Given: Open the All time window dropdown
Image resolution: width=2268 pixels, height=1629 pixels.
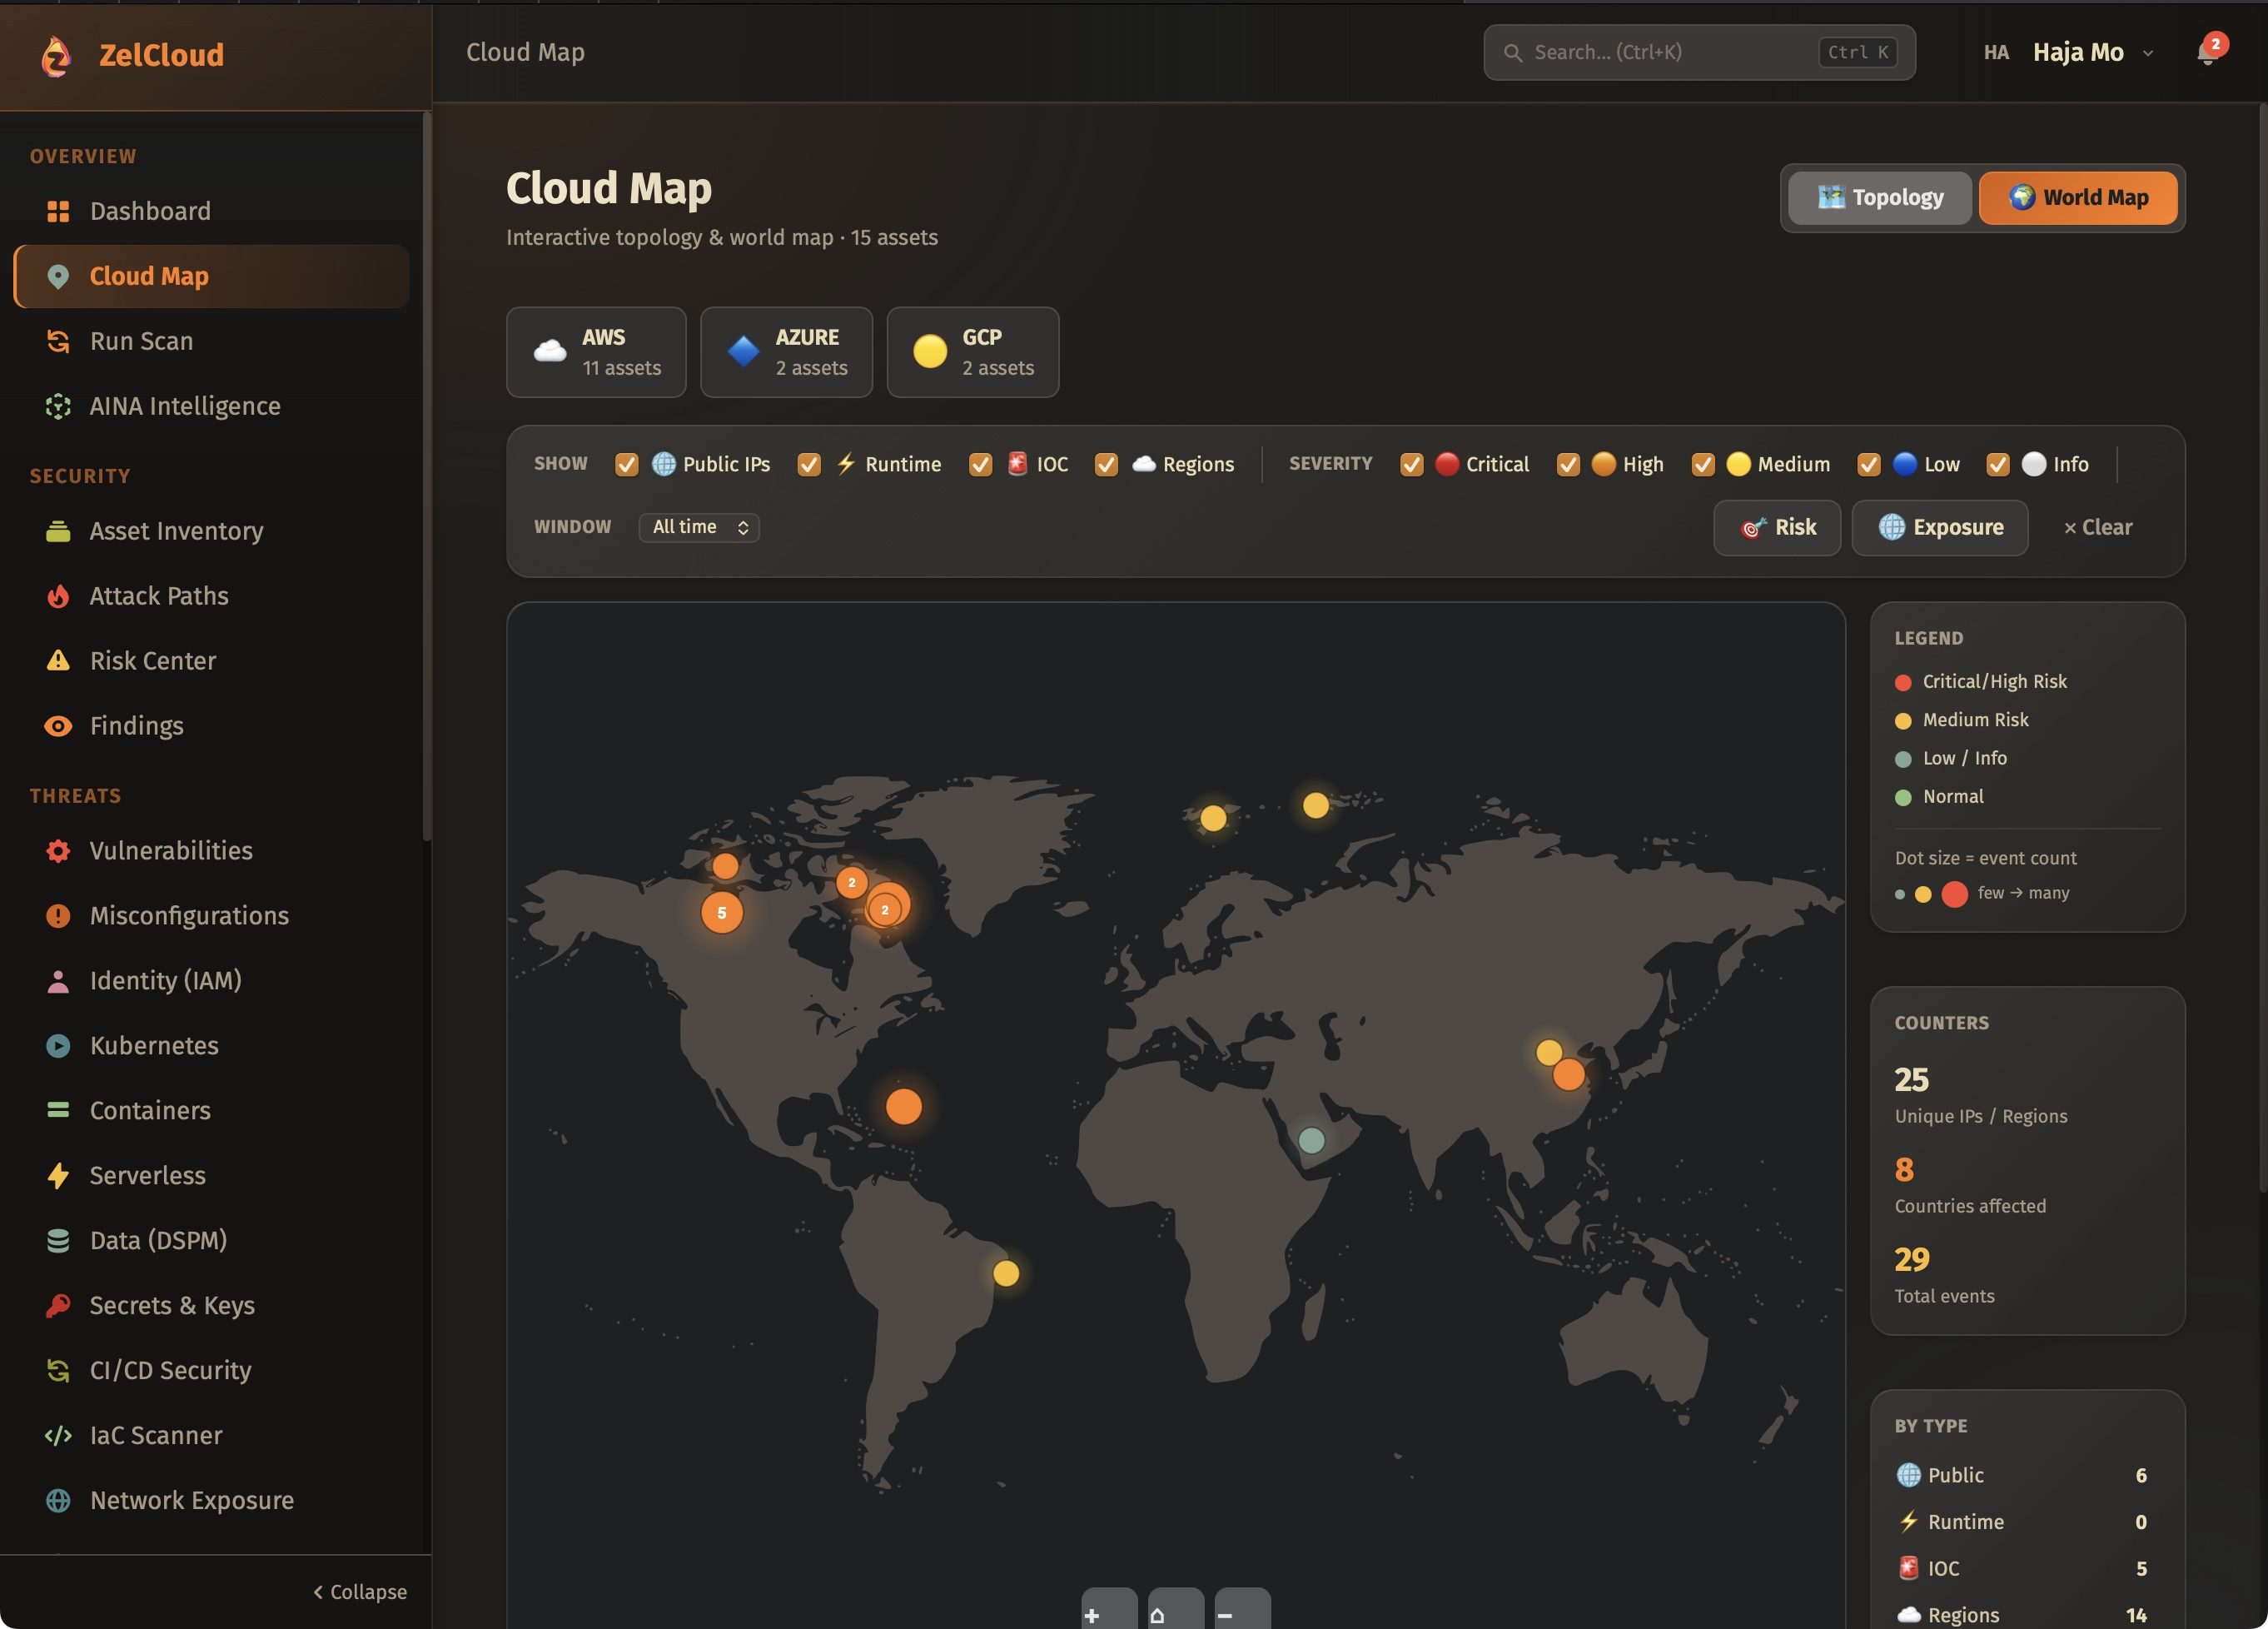Looking at the screenshot, I should pyautogui.click(x=698, y=527).
